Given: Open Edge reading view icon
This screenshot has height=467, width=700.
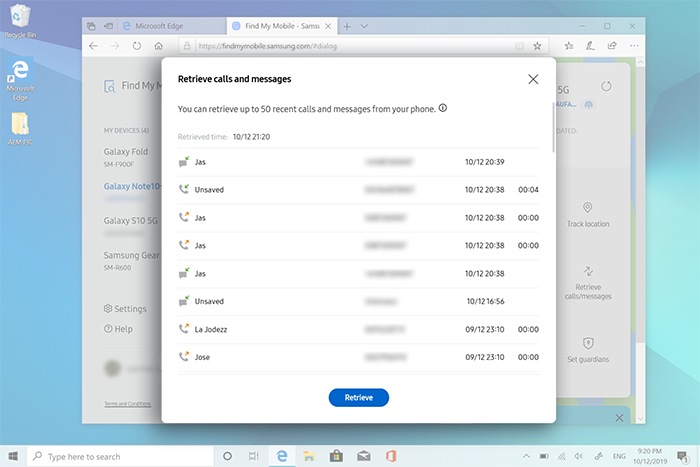Looking at the screenshot, I should 519,46.
